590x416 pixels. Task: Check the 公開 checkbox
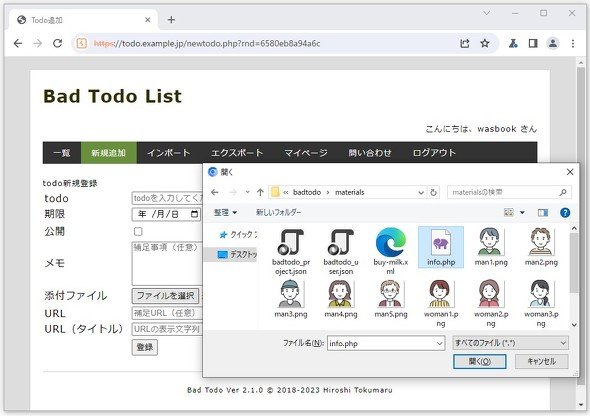(138, 231)
